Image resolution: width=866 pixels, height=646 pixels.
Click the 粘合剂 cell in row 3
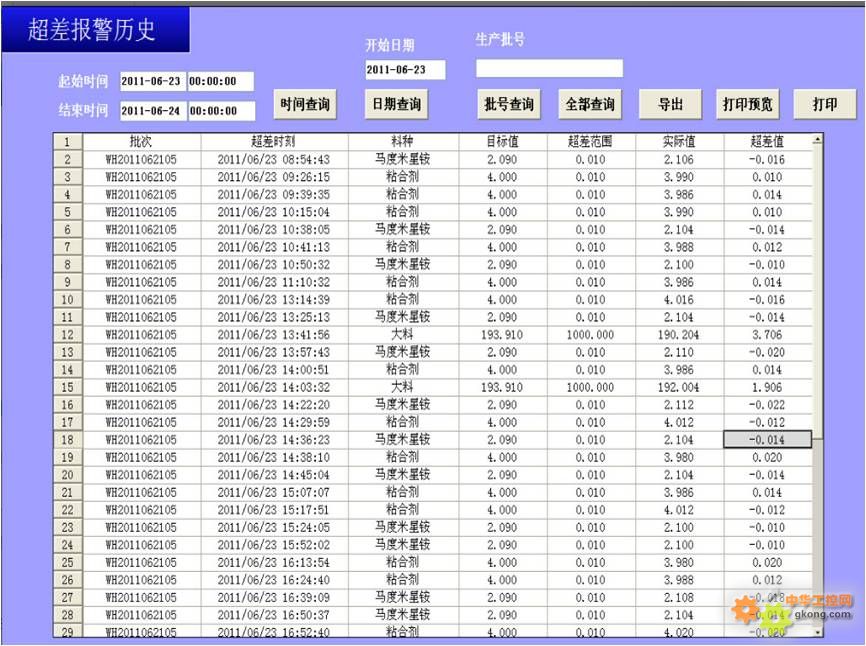[403, 177]
